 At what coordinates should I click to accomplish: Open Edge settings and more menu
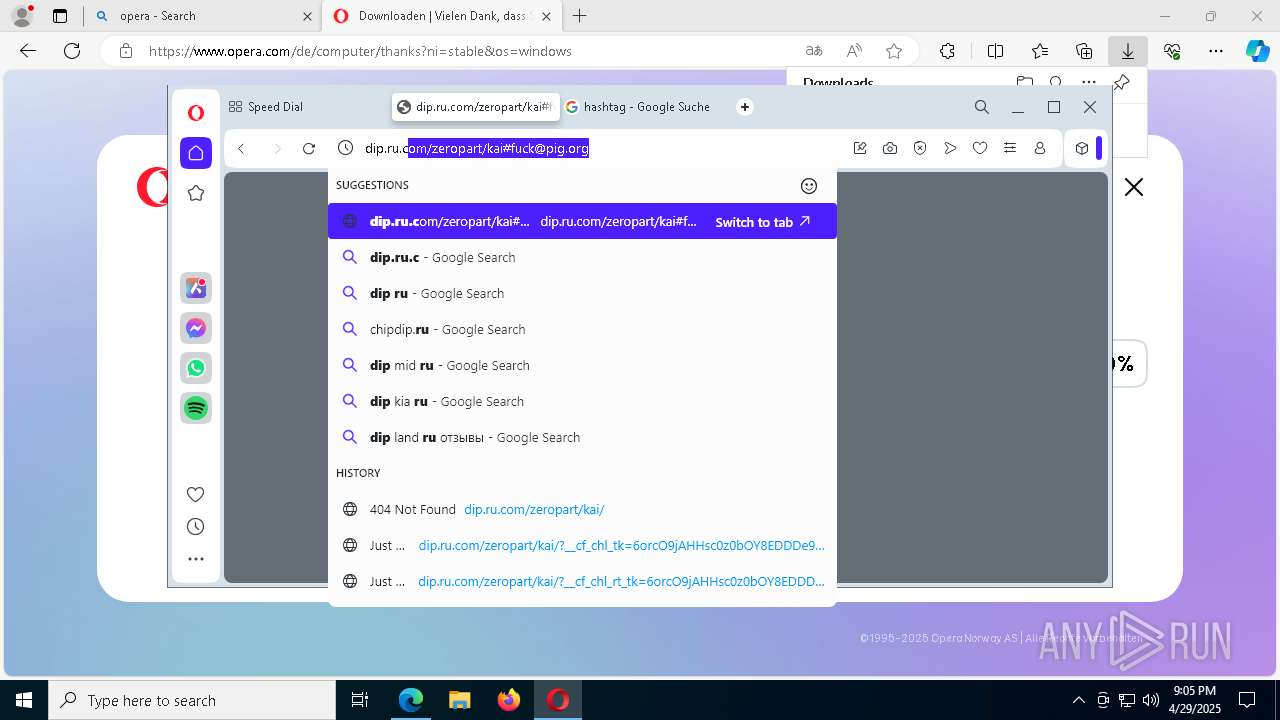click(x=1216, y=51)
